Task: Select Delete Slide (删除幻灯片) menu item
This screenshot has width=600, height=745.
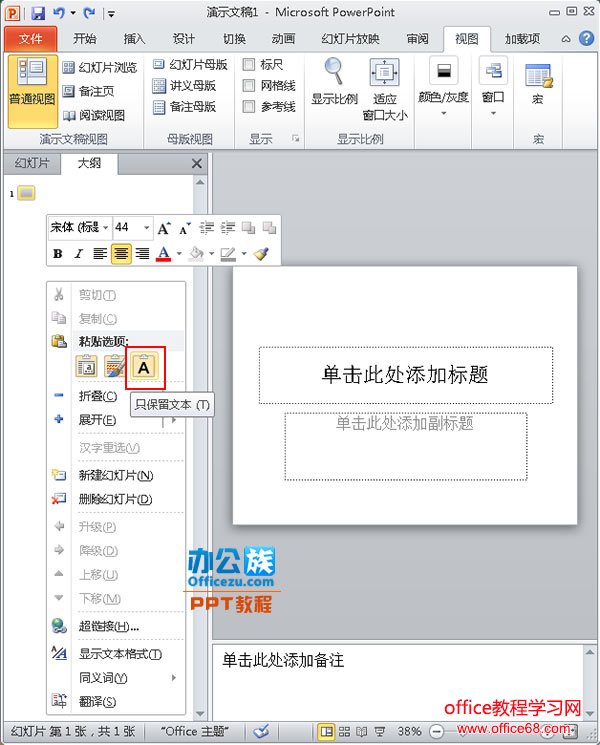Action: click(x=116, y=499)
